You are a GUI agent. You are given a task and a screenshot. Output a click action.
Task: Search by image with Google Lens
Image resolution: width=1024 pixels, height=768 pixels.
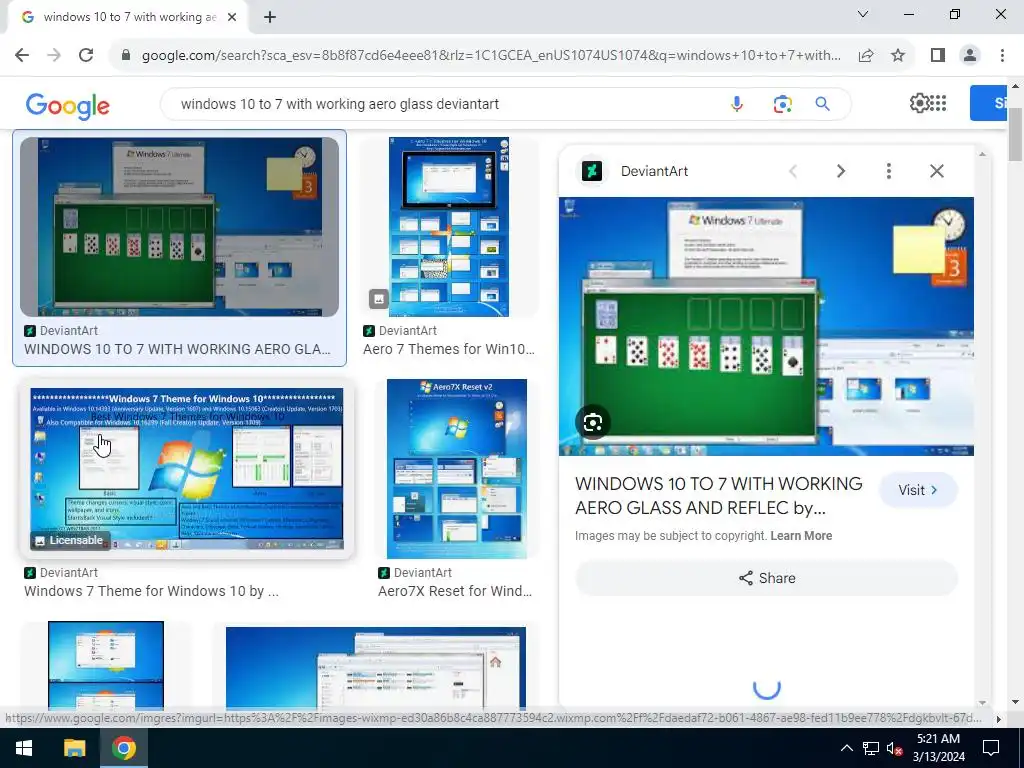(782, 104)
